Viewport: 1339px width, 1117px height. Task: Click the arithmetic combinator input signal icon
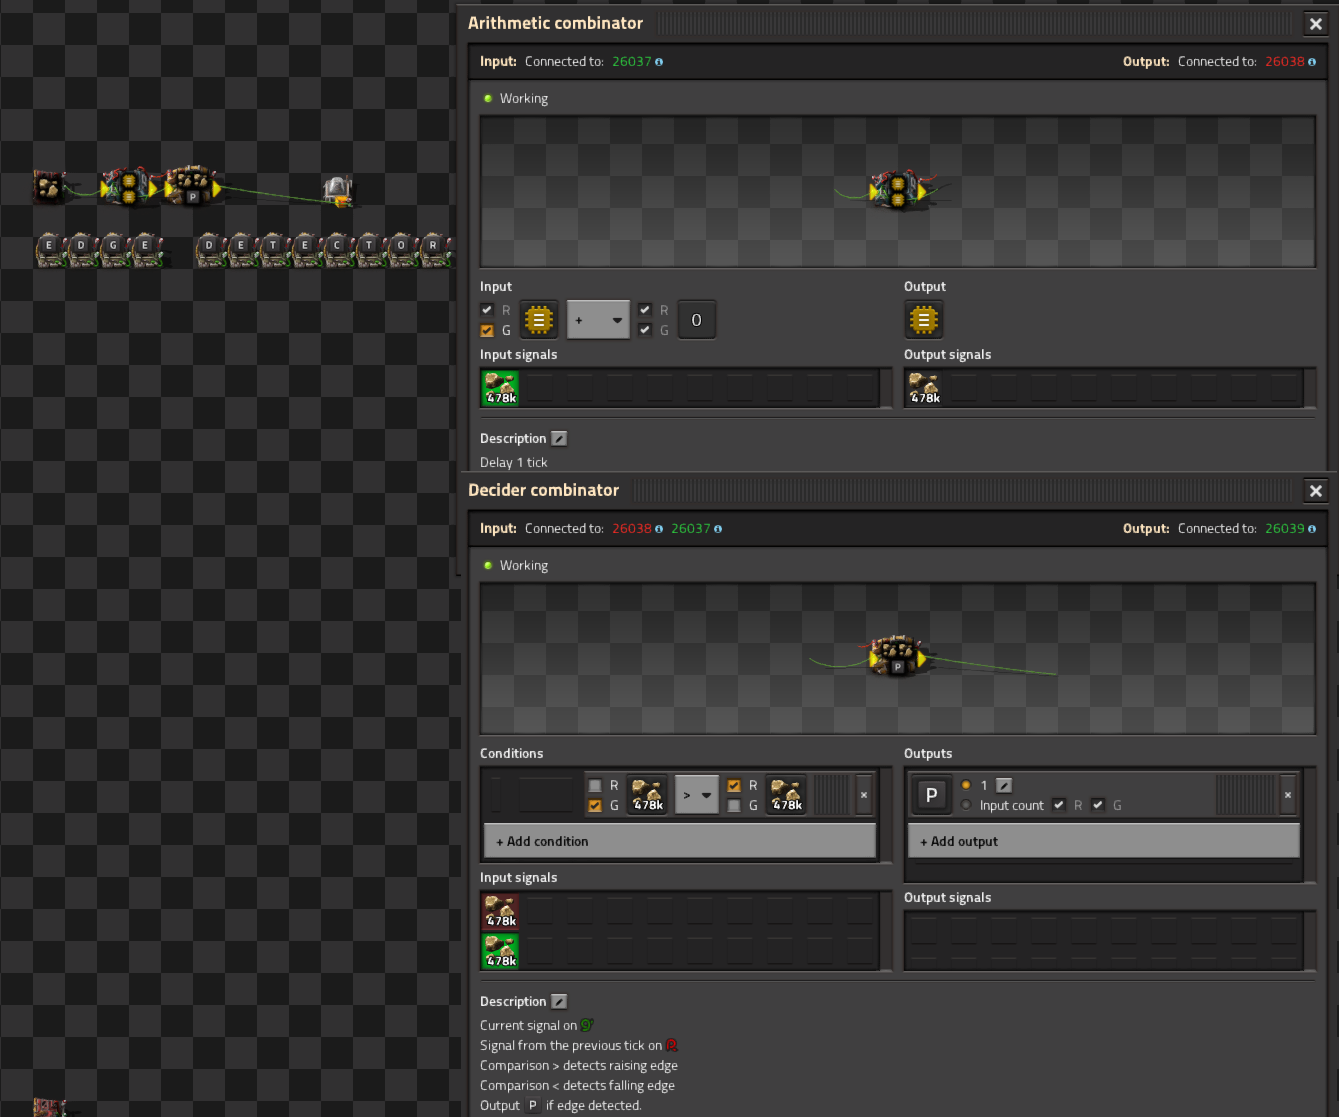click(x=538, y=320)
